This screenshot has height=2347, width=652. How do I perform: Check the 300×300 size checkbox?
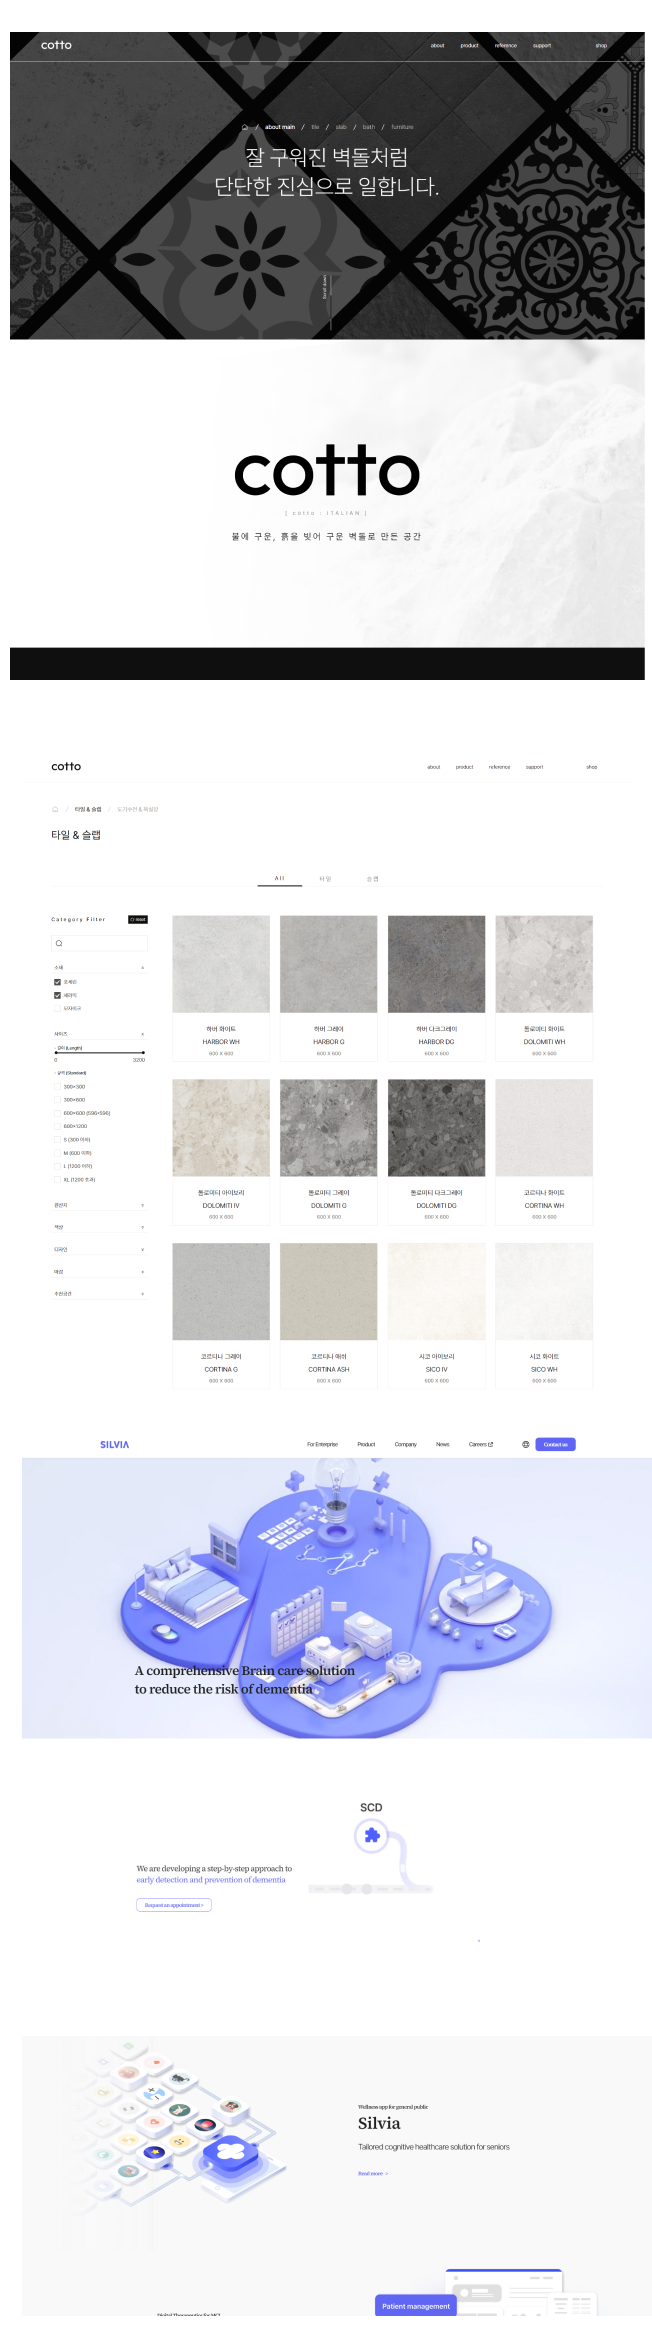[57, 1086]
